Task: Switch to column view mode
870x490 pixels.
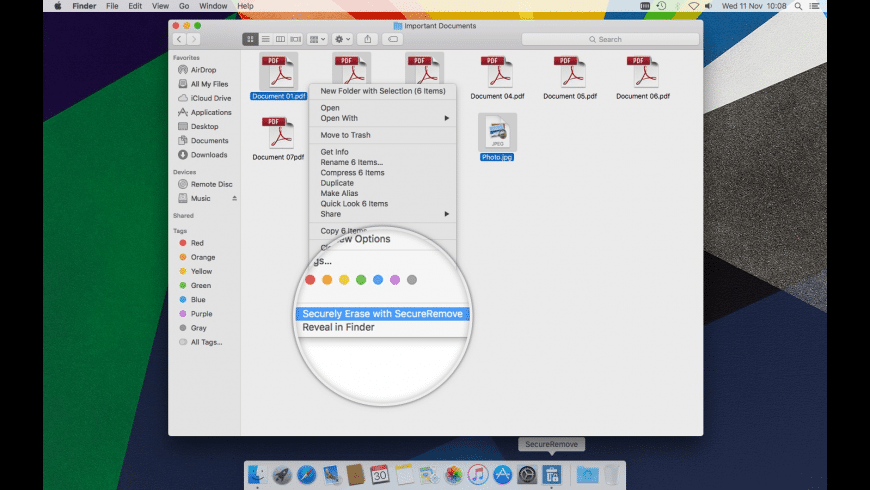Action: pos(281,39)
